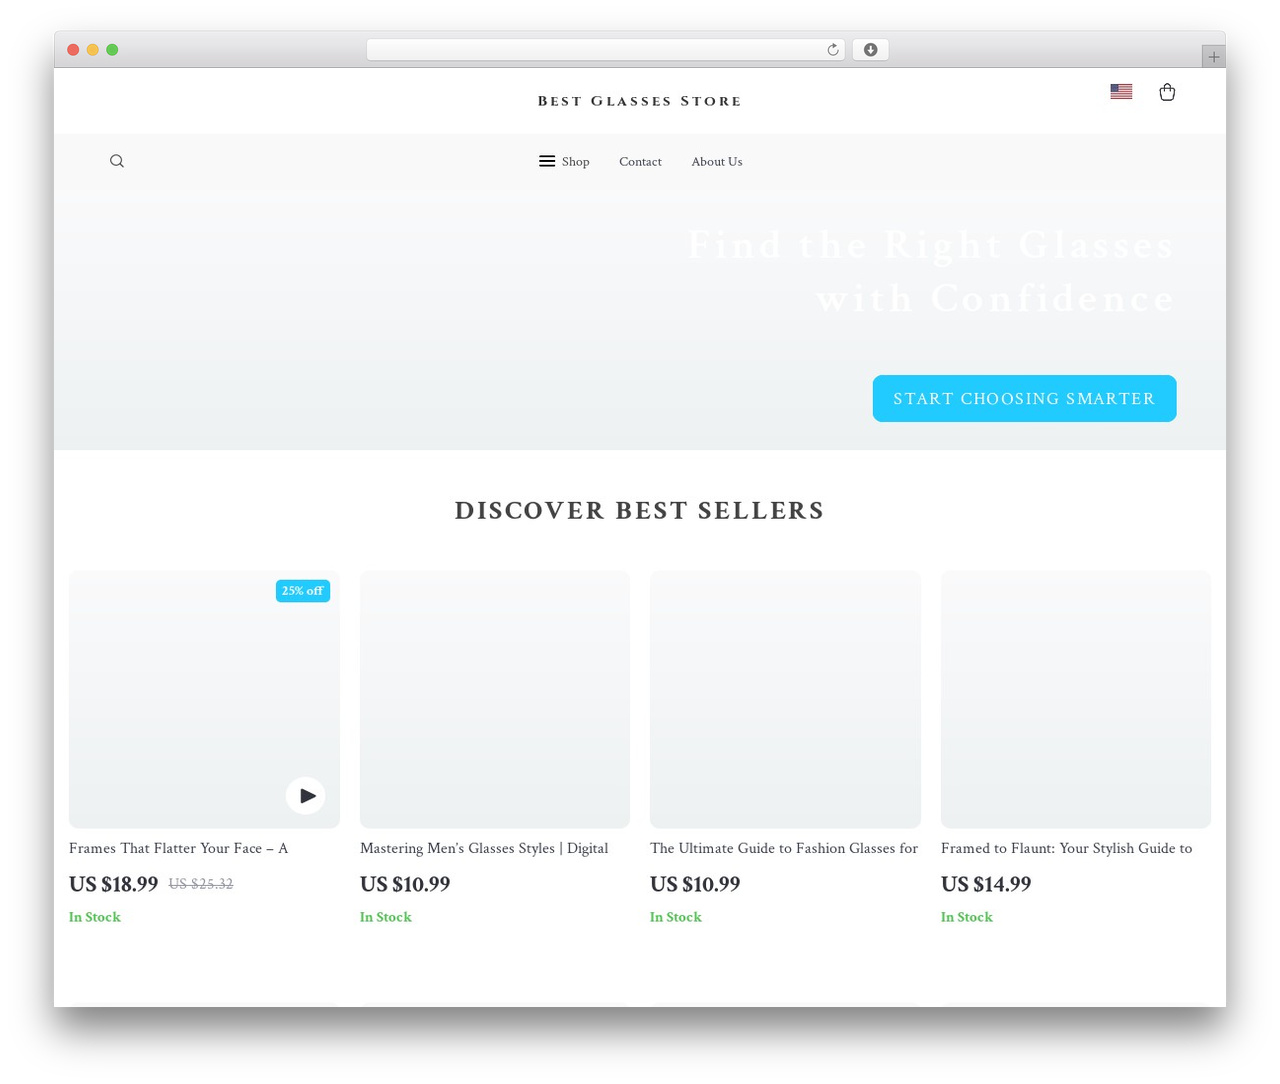This screenshot has width=1280, height=1084.
Task: Select the Mastering Men's Glasses product image
Action: click(x=495, y=699)
